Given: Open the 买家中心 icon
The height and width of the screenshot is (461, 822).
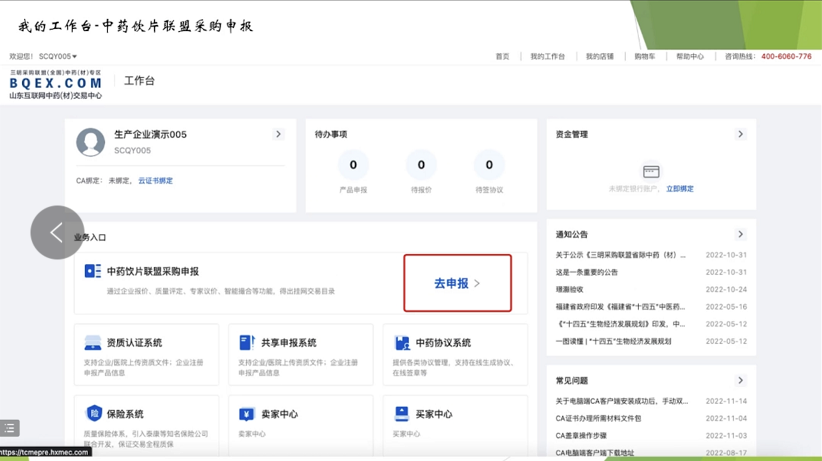Looking at the screenshot, I should click(402, 414).
